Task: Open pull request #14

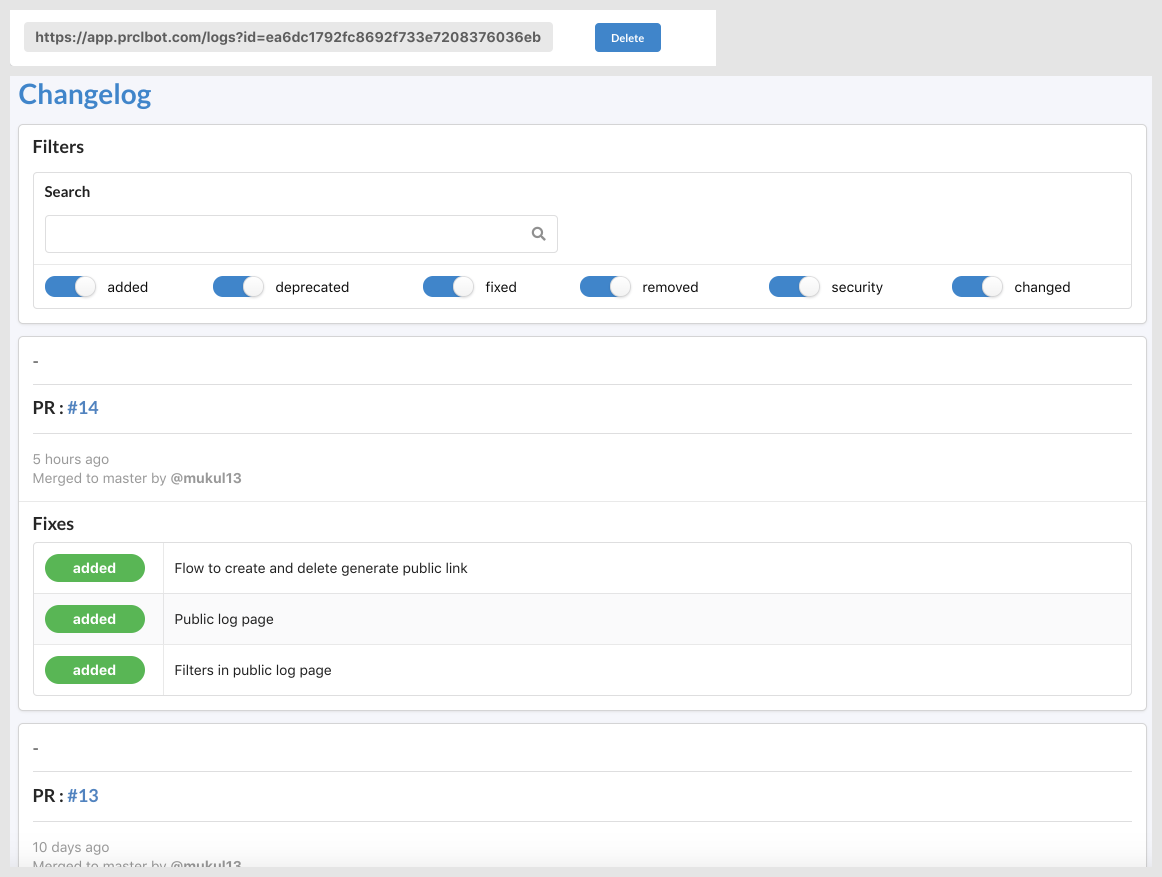Action: point(84,407)
